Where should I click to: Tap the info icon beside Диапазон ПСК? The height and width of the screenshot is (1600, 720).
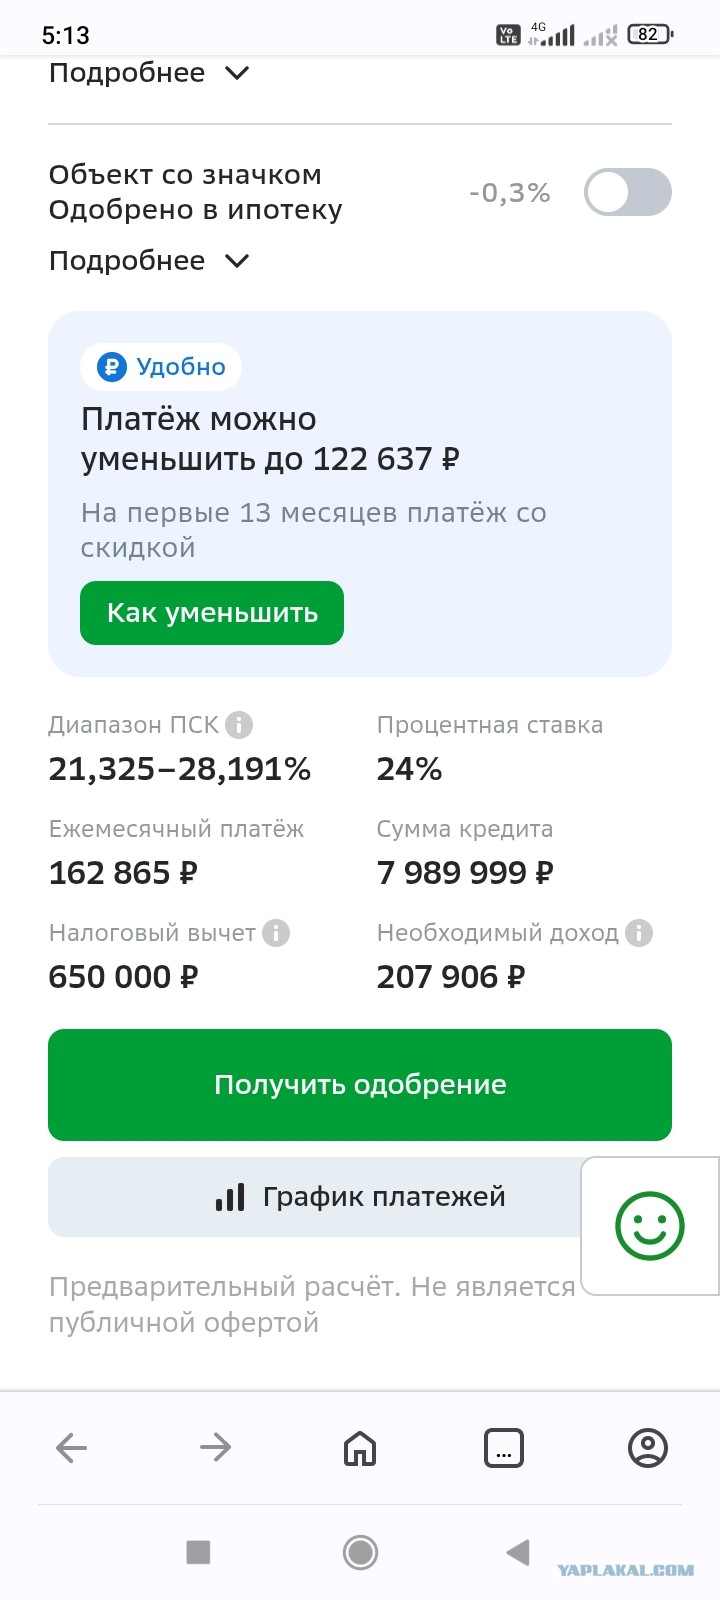(239, 725)
